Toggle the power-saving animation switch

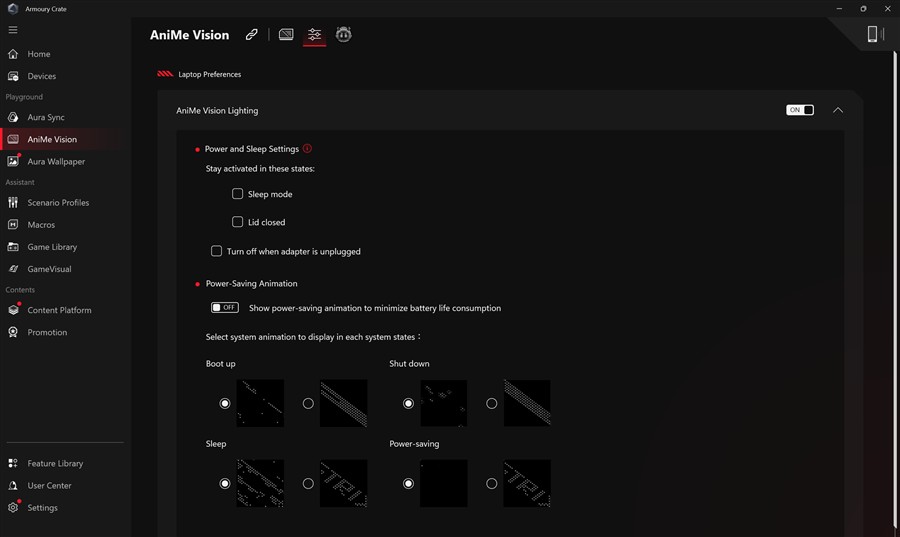pyautogui.click(x=225, y=308)
